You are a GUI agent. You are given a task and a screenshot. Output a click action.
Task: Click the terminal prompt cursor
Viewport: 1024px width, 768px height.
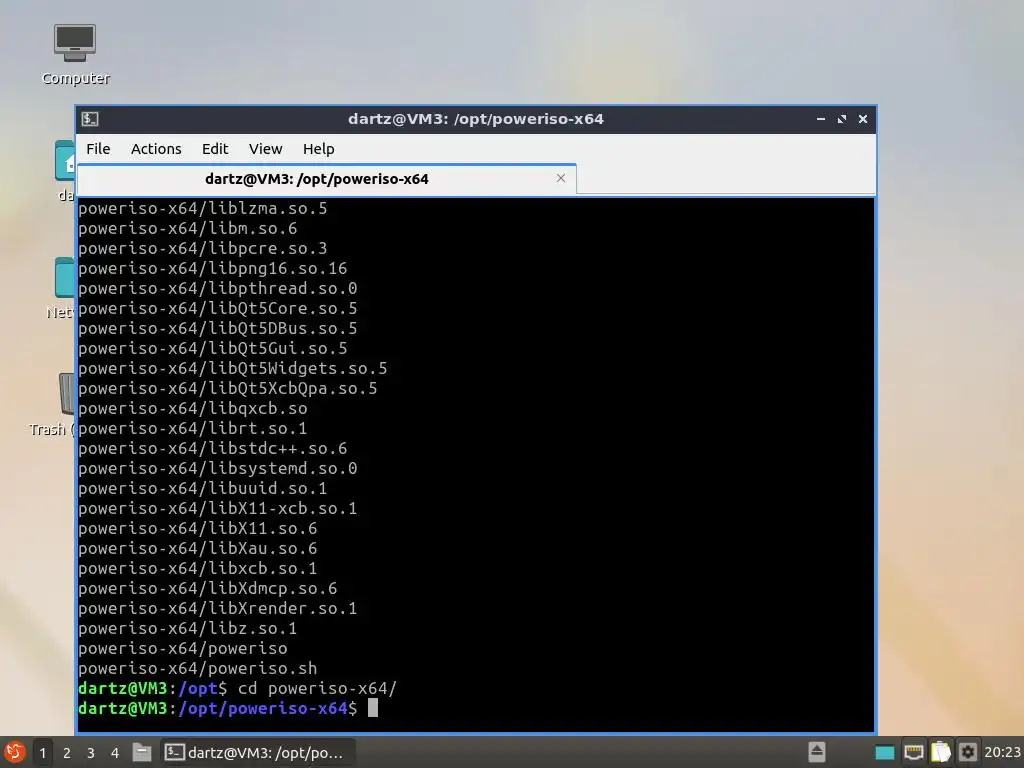[373, 708]
